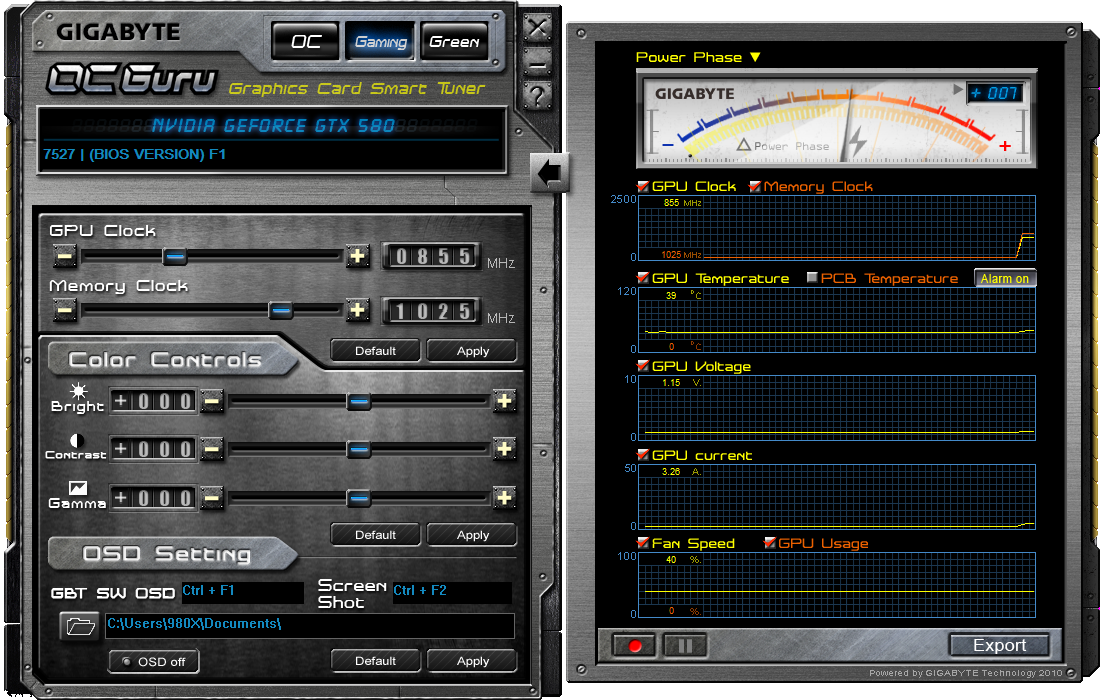Click the Contrast half-circle icon

pos(77,440)
